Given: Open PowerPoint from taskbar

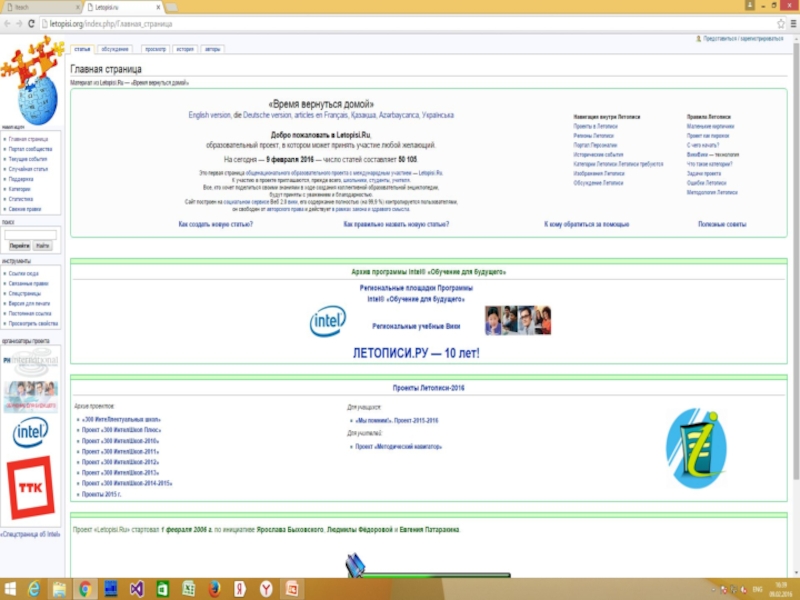Looking at the screenshot, I should pos(292,589).
